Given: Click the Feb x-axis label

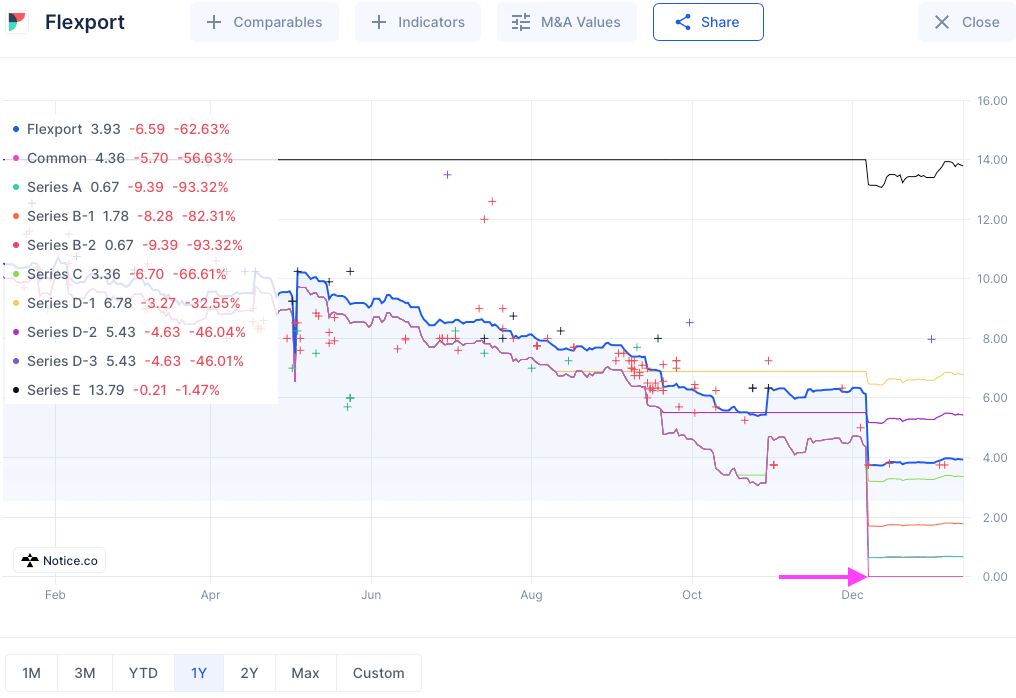Looking at the screenshot, I should [x=55, y=595].
